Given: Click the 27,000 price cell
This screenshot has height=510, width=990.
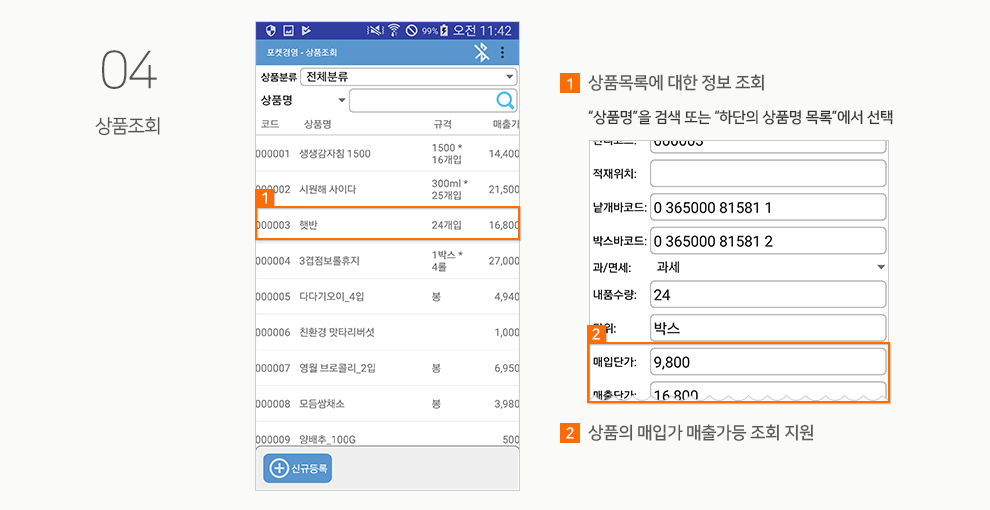Looking at the screenshot, I should point(504,261).
